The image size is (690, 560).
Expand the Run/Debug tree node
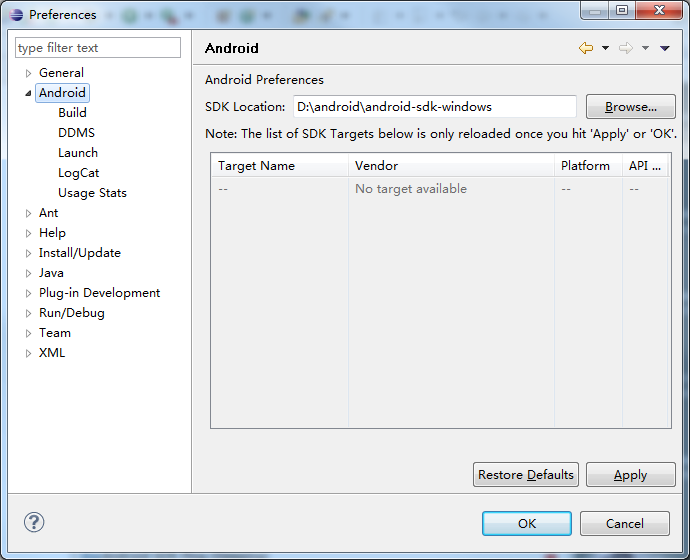pos(29,313)
